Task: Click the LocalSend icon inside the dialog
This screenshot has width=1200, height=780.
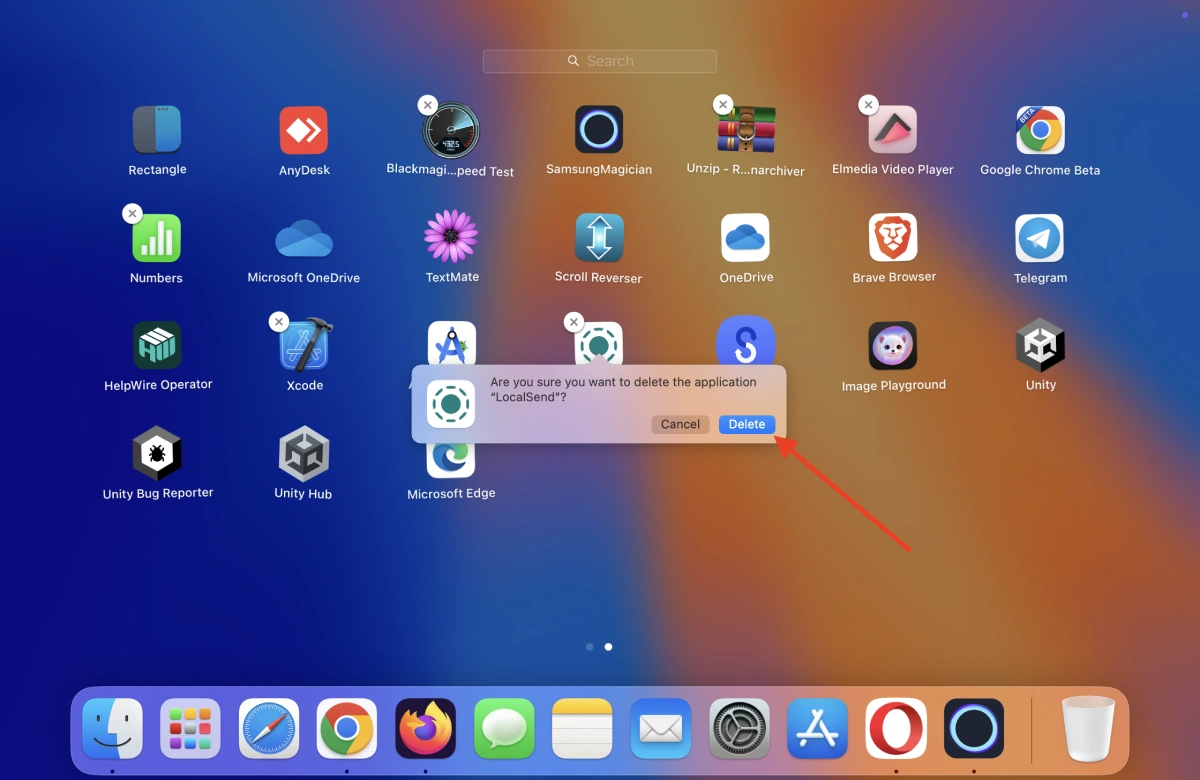Action: (x=451, y=404)
